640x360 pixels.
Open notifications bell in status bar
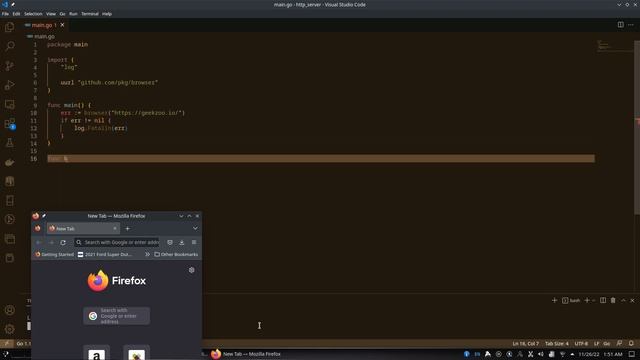[631, 344]
